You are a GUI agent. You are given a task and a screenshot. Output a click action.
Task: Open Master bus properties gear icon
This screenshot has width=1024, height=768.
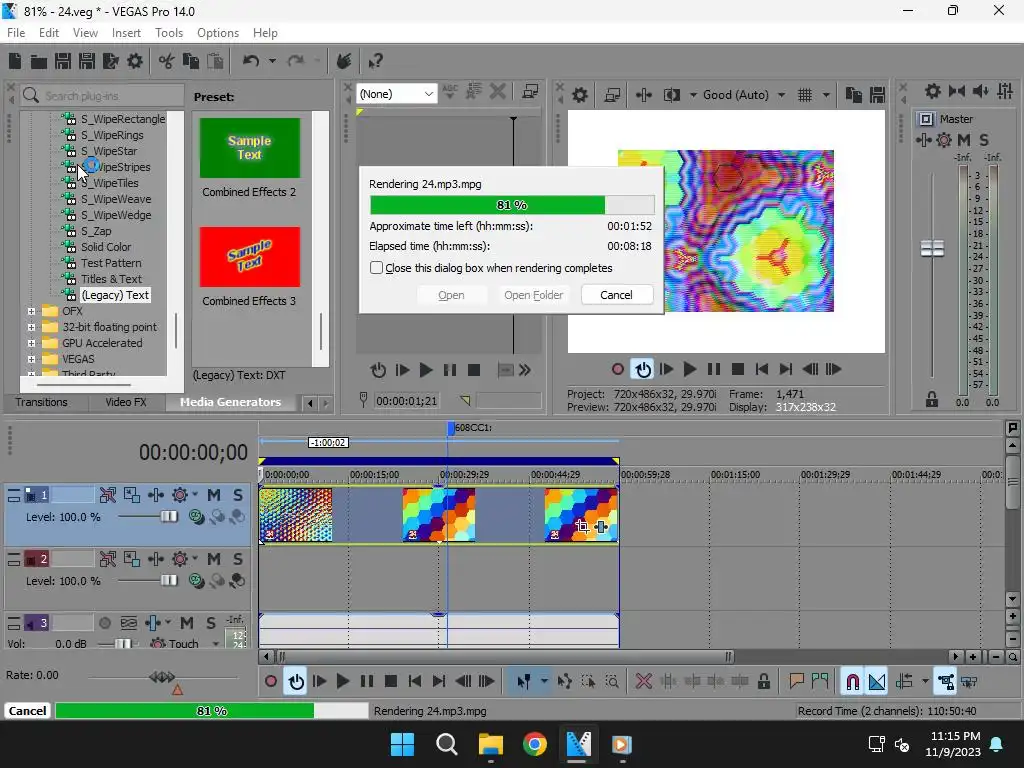tap(933, 91)
